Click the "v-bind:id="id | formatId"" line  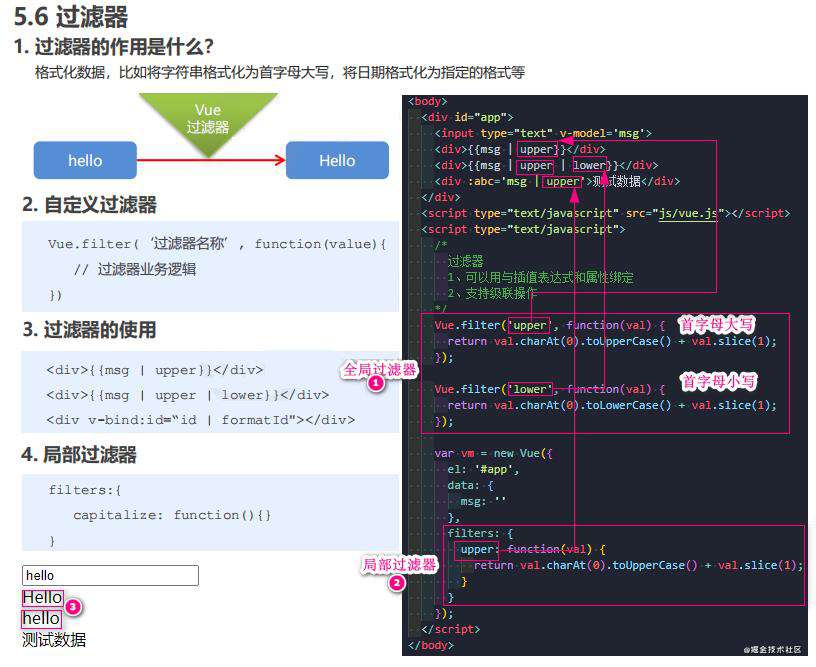coord(200,419)
